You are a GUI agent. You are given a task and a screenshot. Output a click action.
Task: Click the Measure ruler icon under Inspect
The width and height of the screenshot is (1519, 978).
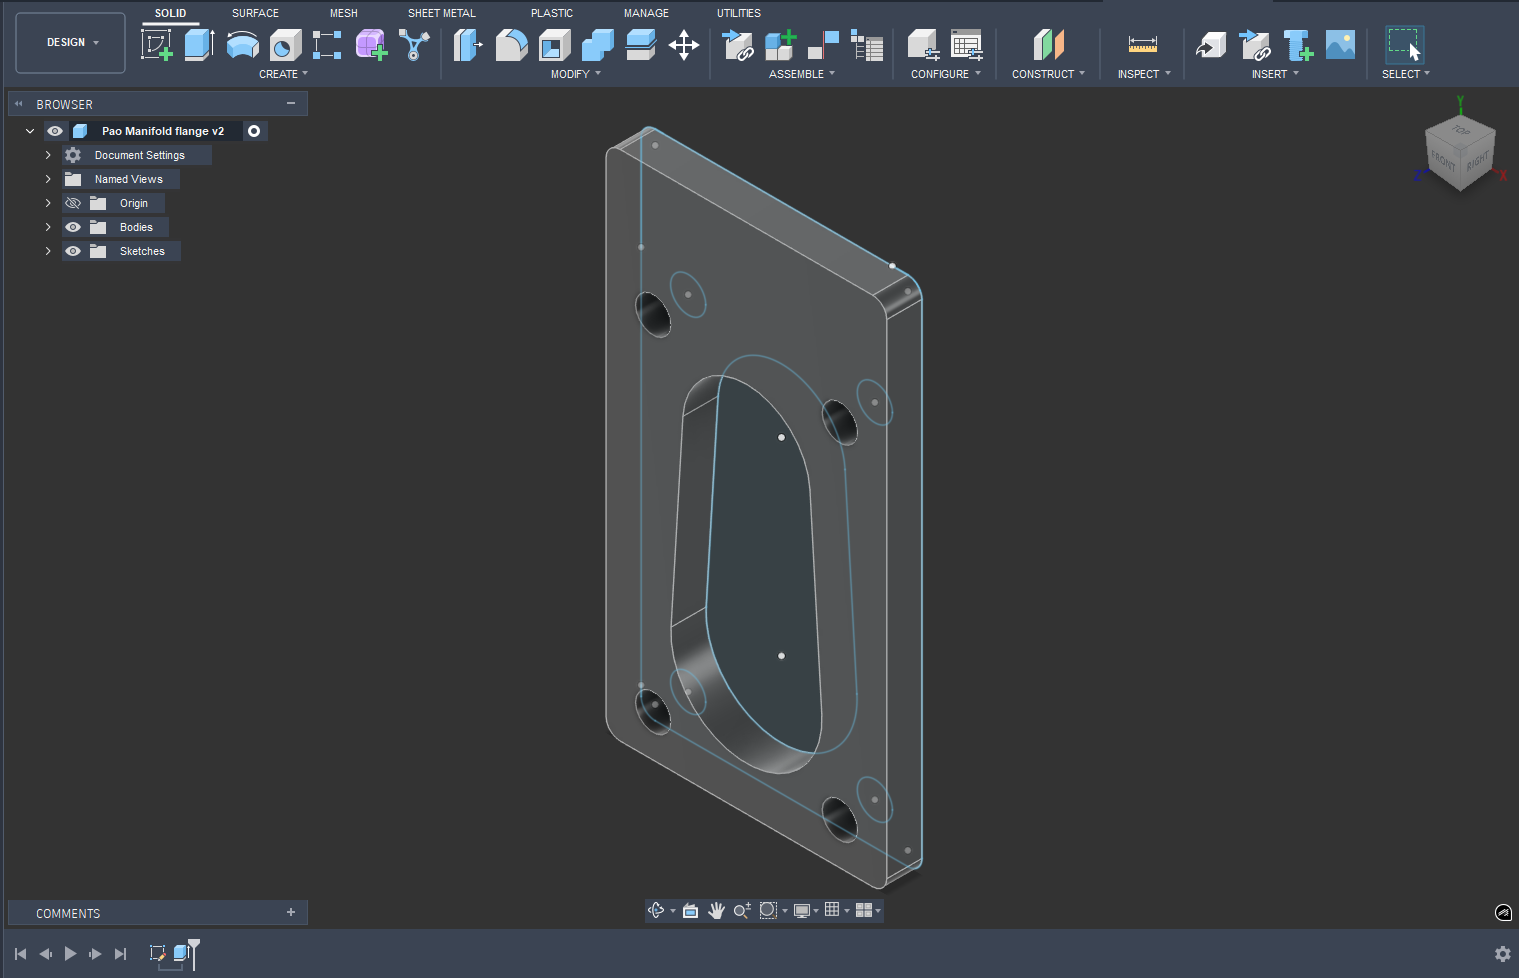point(1142,45)
